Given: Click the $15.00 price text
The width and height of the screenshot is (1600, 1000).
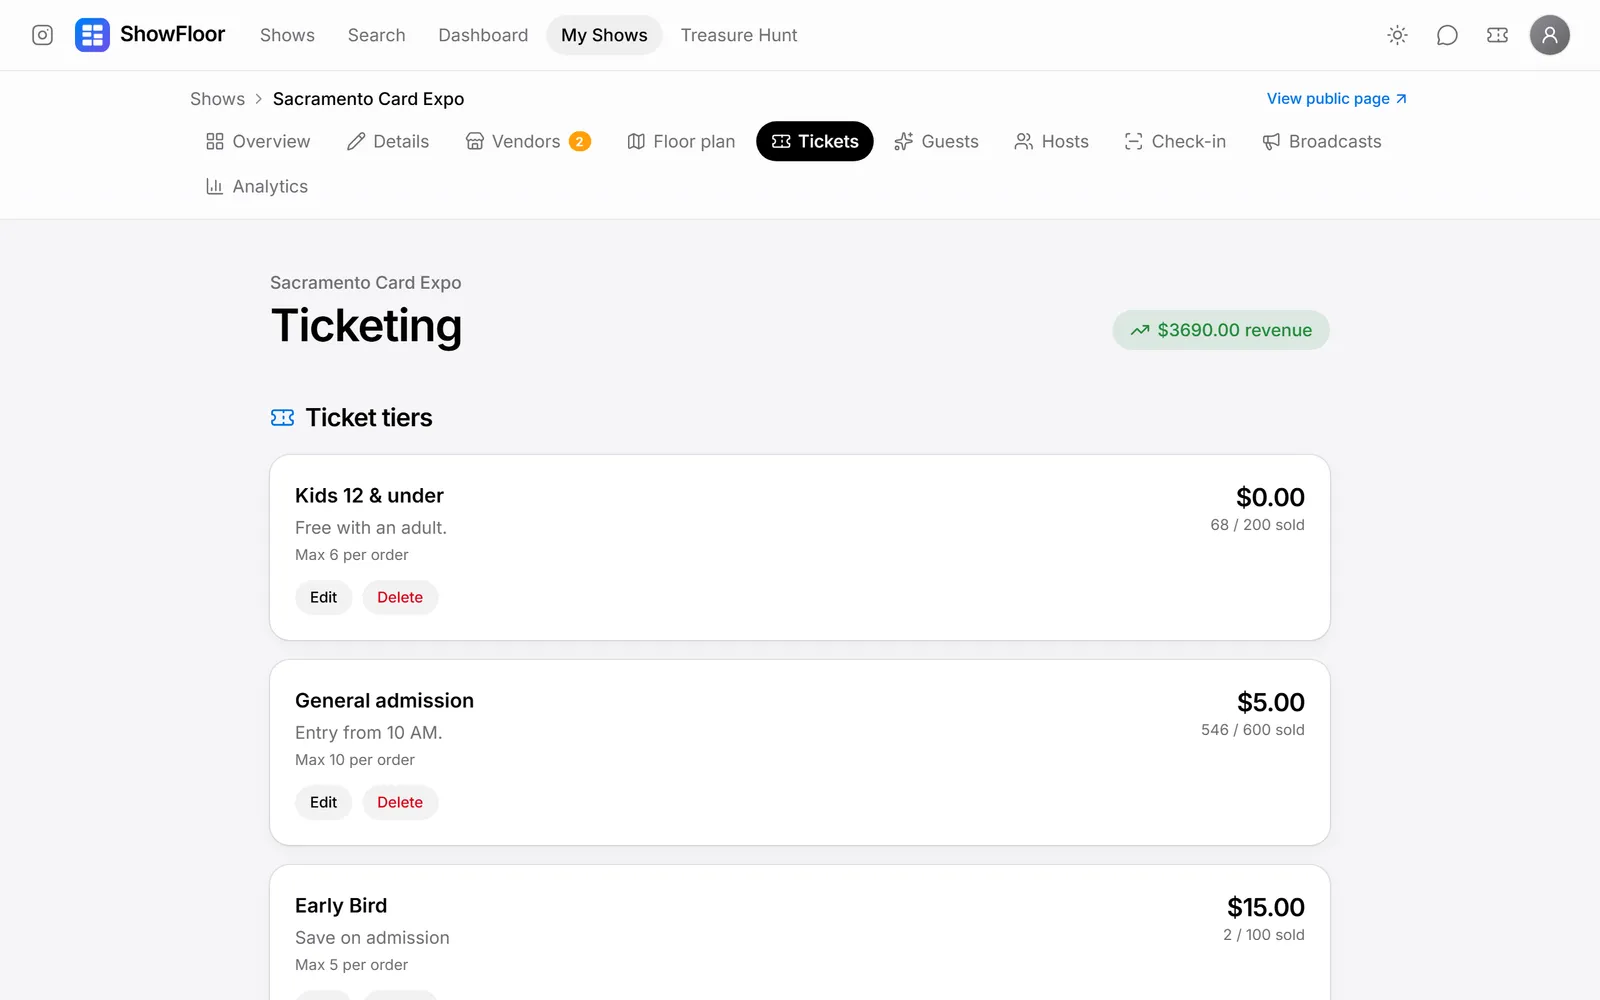Looking at the screenshot, I should pyautogui.click(x=1266, y=907).
